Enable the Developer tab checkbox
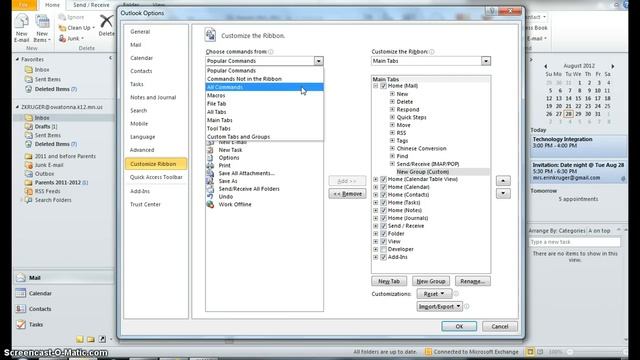Viewport: 640px width, 360px height. click(x=383, y=249)
